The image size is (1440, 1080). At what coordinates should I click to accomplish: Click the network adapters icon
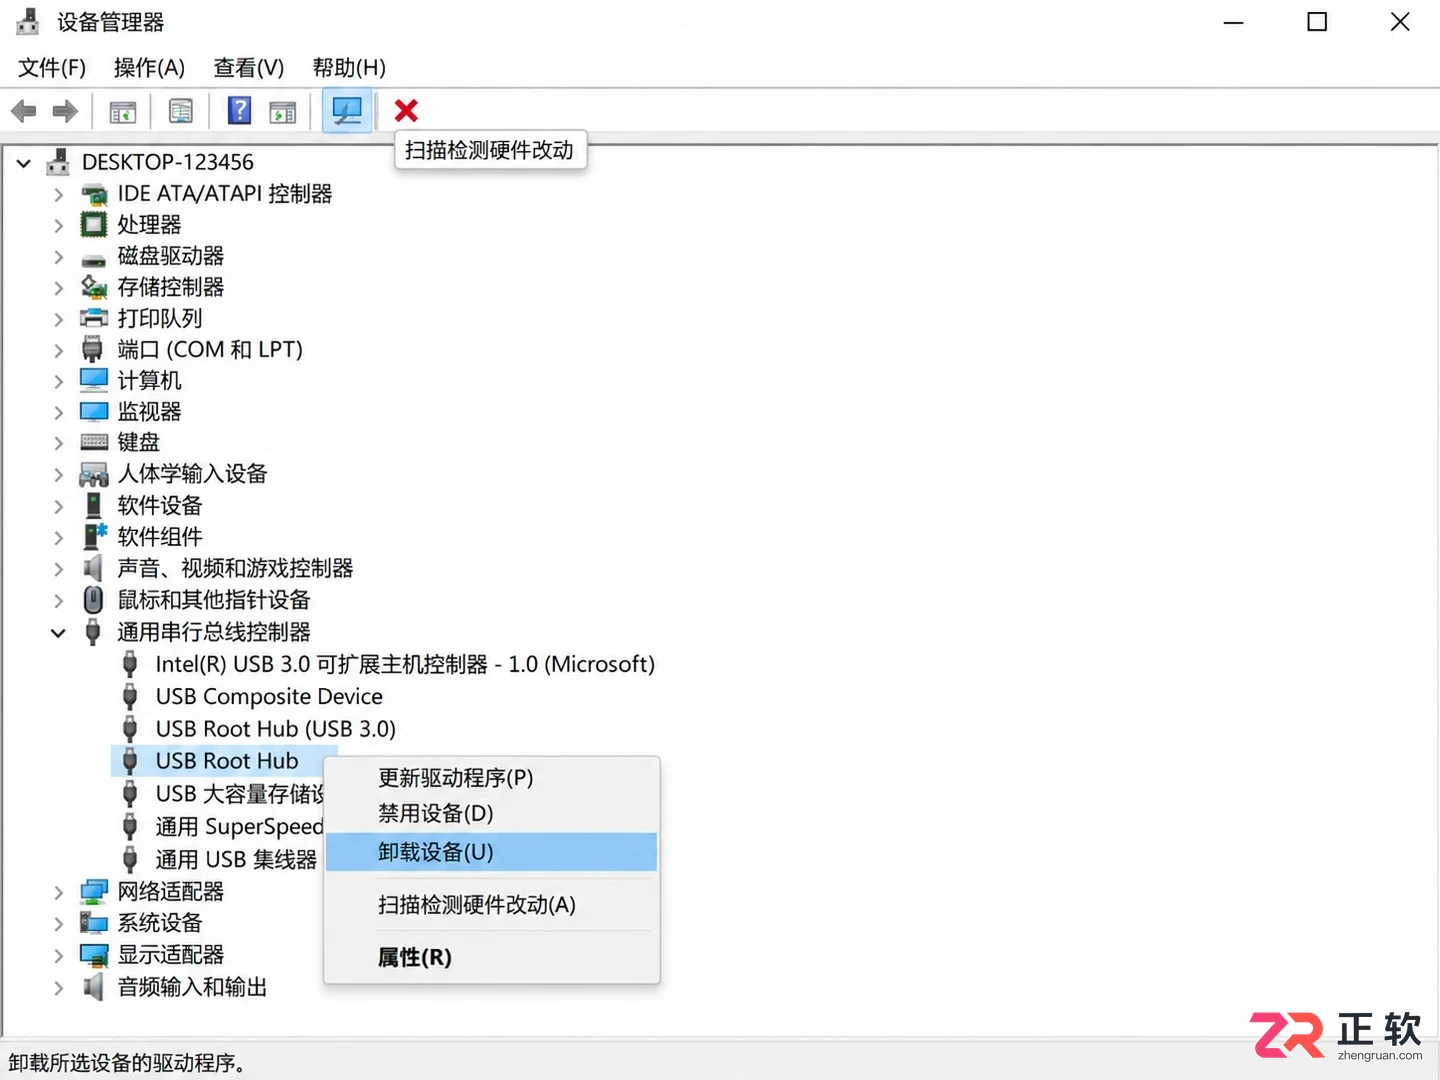94,891
